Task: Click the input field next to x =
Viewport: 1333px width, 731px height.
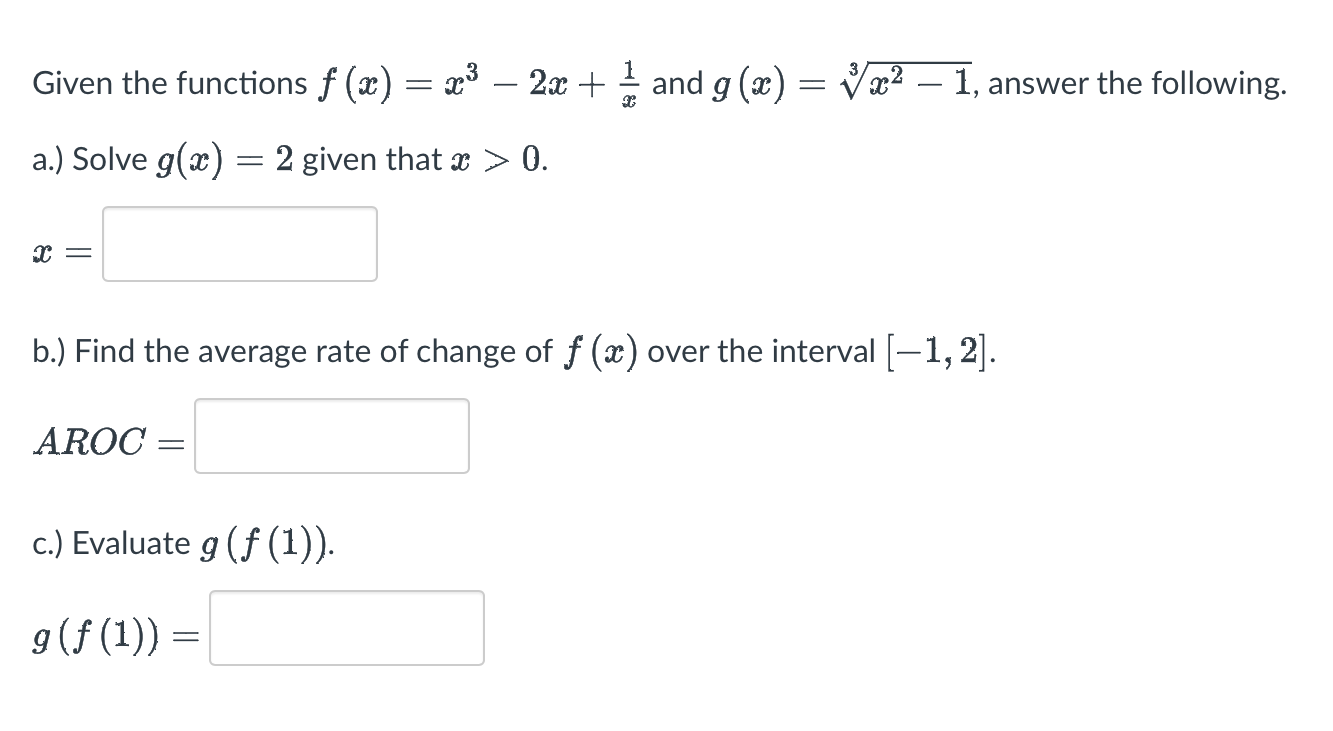Action: (238, 244)
